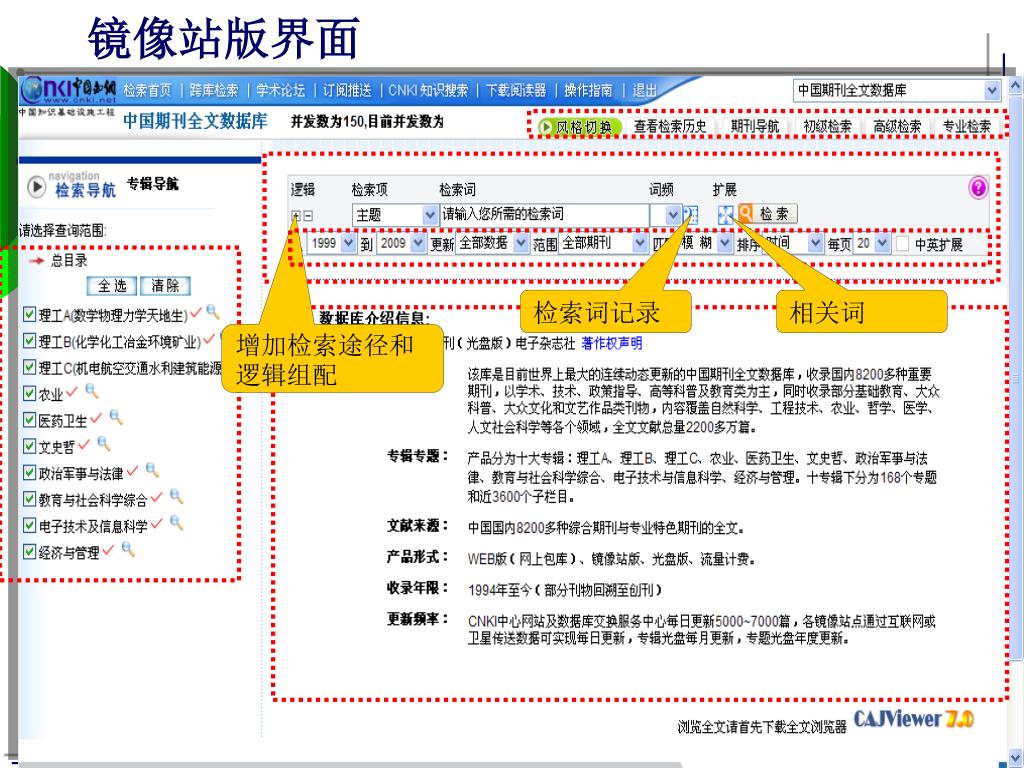Open the 词频 frequency dropdown

666,215
